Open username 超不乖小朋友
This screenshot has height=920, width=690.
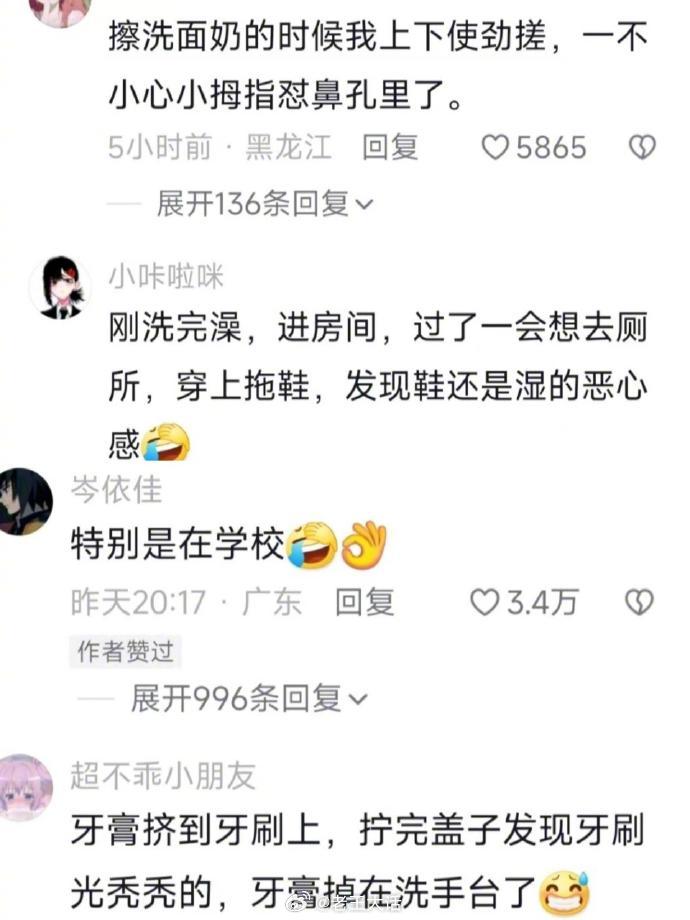tap(163, 776)
